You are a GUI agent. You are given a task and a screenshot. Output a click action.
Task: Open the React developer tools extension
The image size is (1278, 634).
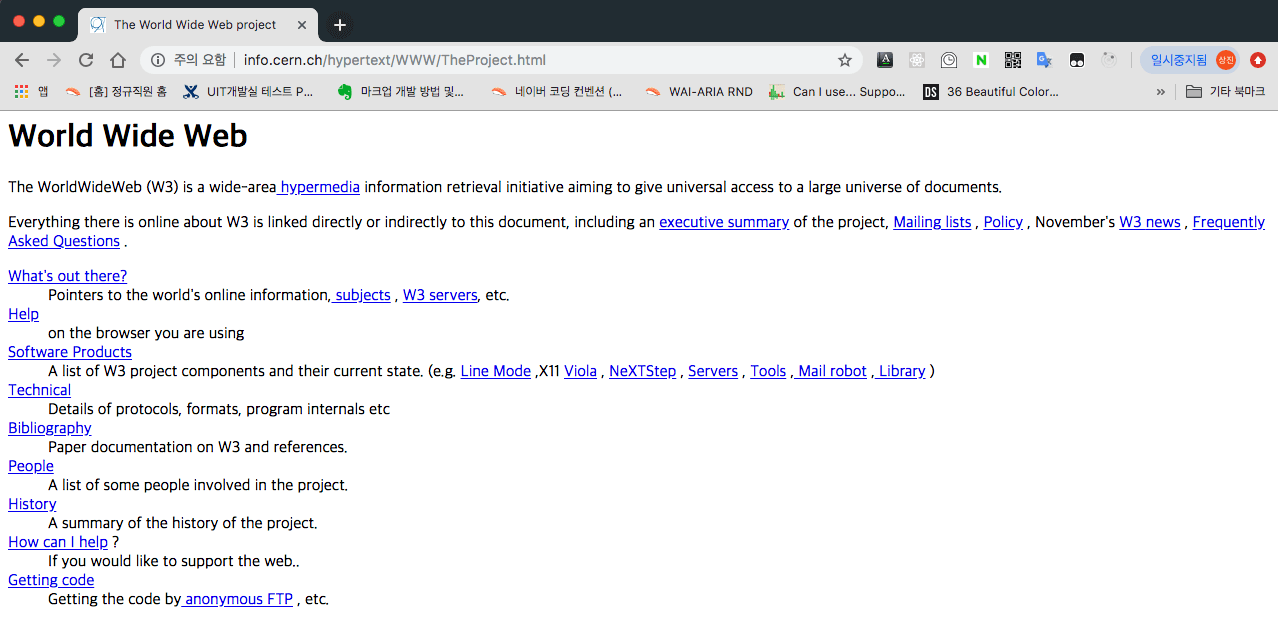pos(917,60)
